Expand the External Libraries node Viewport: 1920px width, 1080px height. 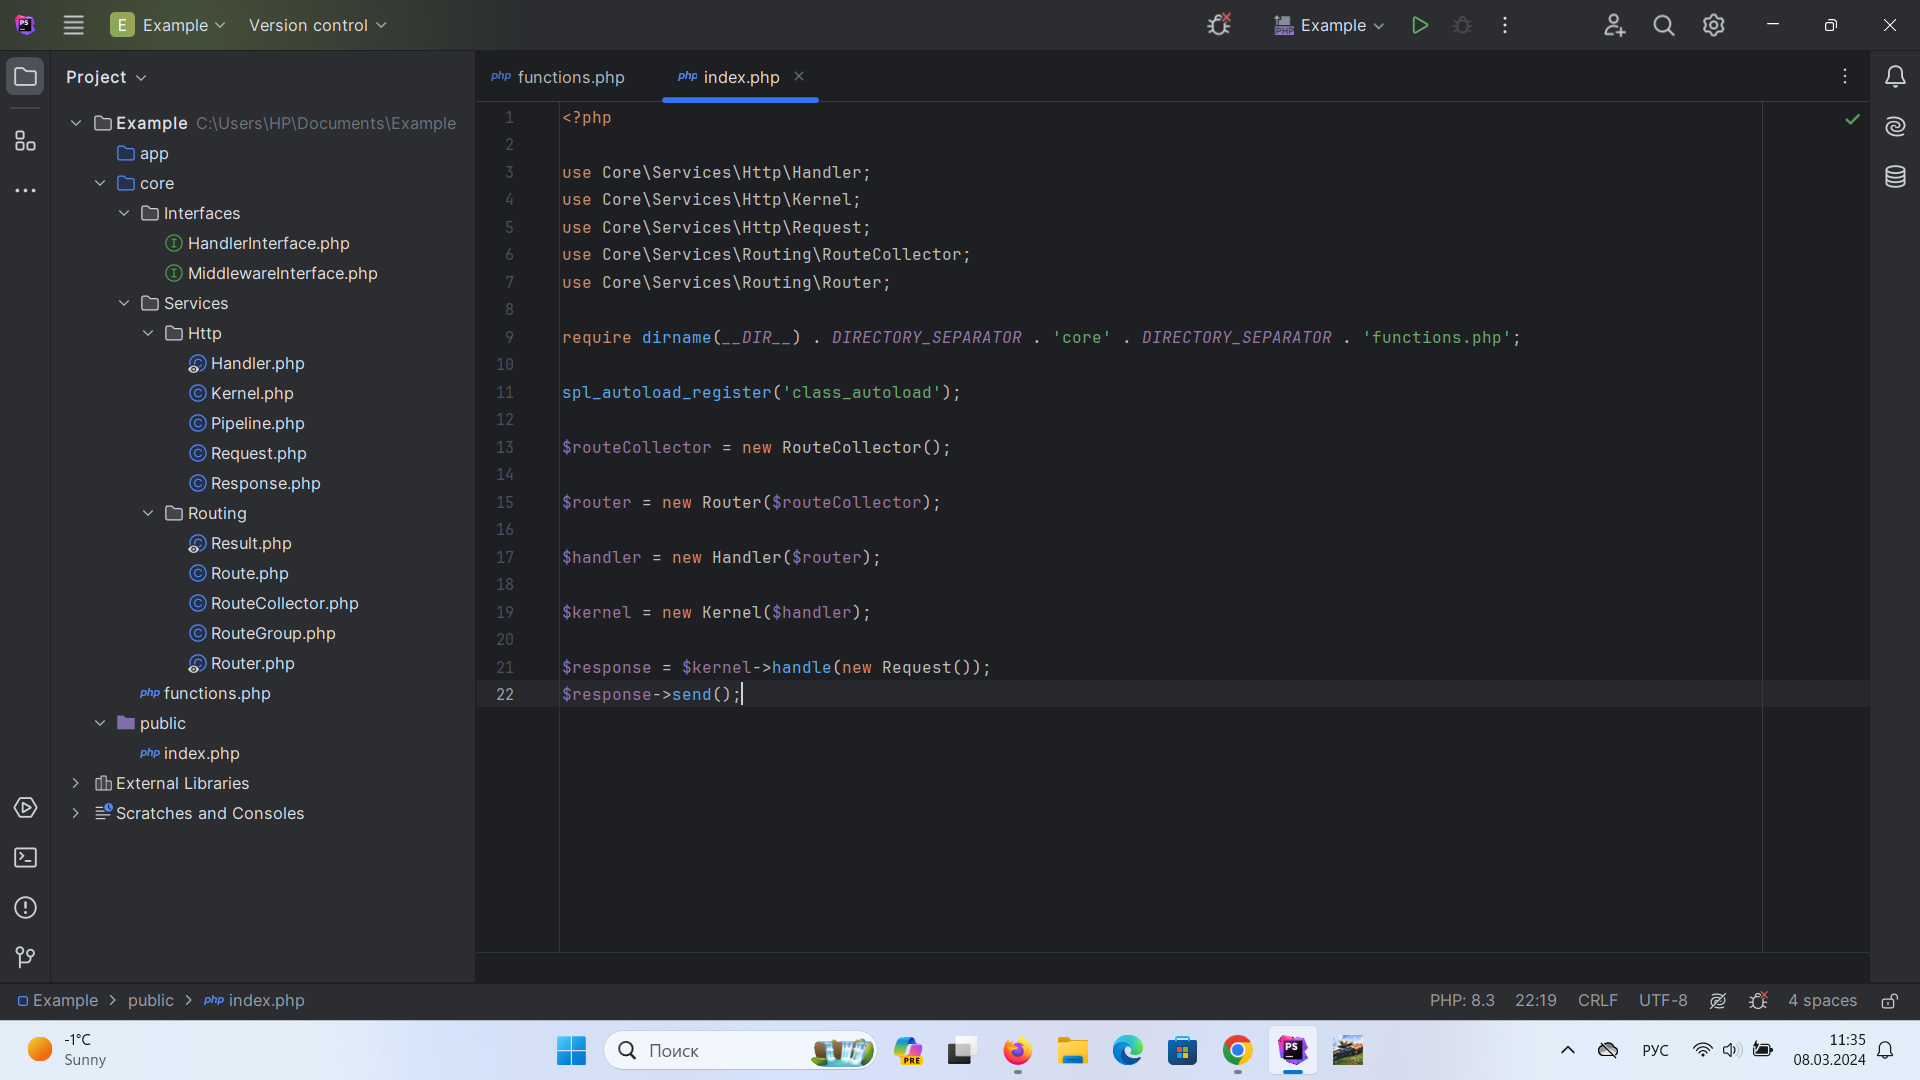[75, 783]
